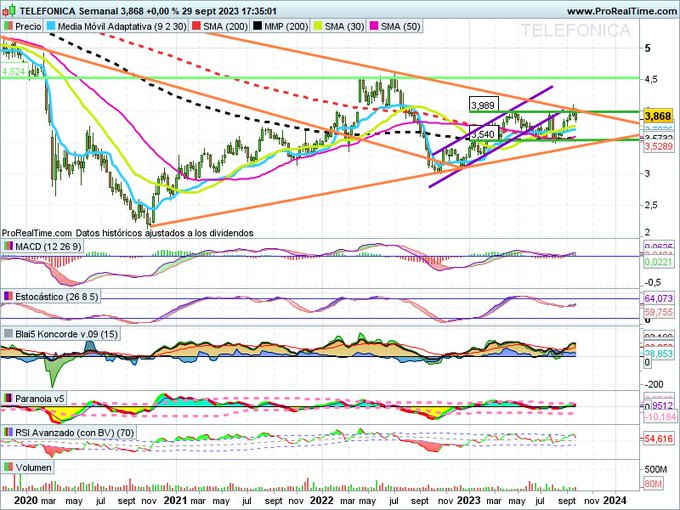Select the SMA (30) legend label
This screenshot has height=510, width=680.
(344, 26)
